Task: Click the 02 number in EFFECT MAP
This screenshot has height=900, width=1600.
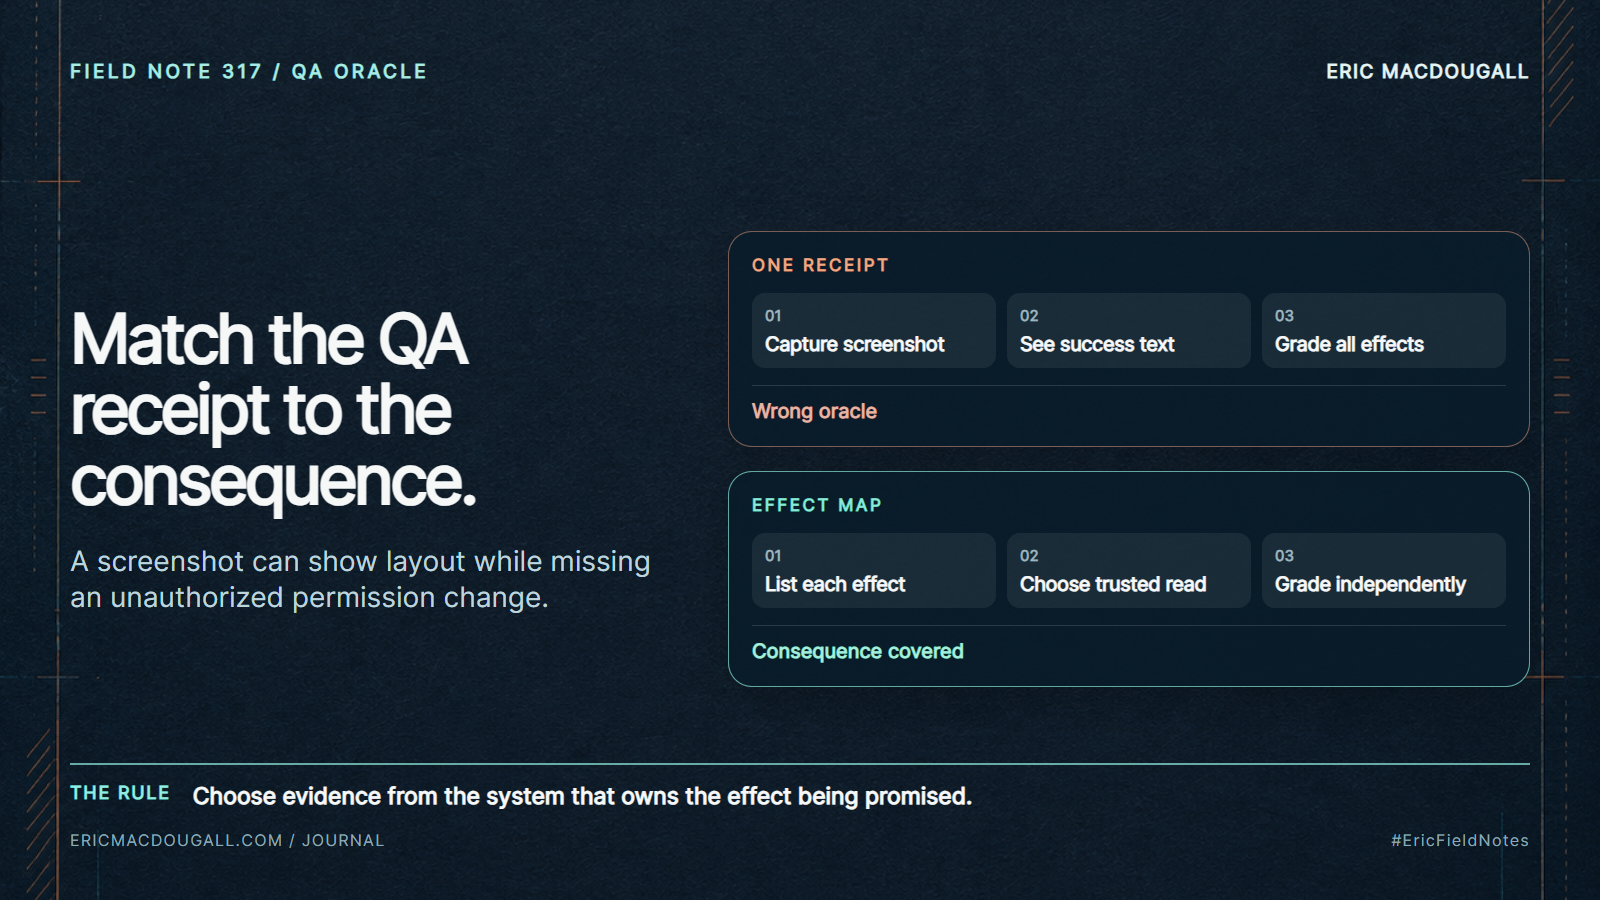Action: pos(1029,555)
